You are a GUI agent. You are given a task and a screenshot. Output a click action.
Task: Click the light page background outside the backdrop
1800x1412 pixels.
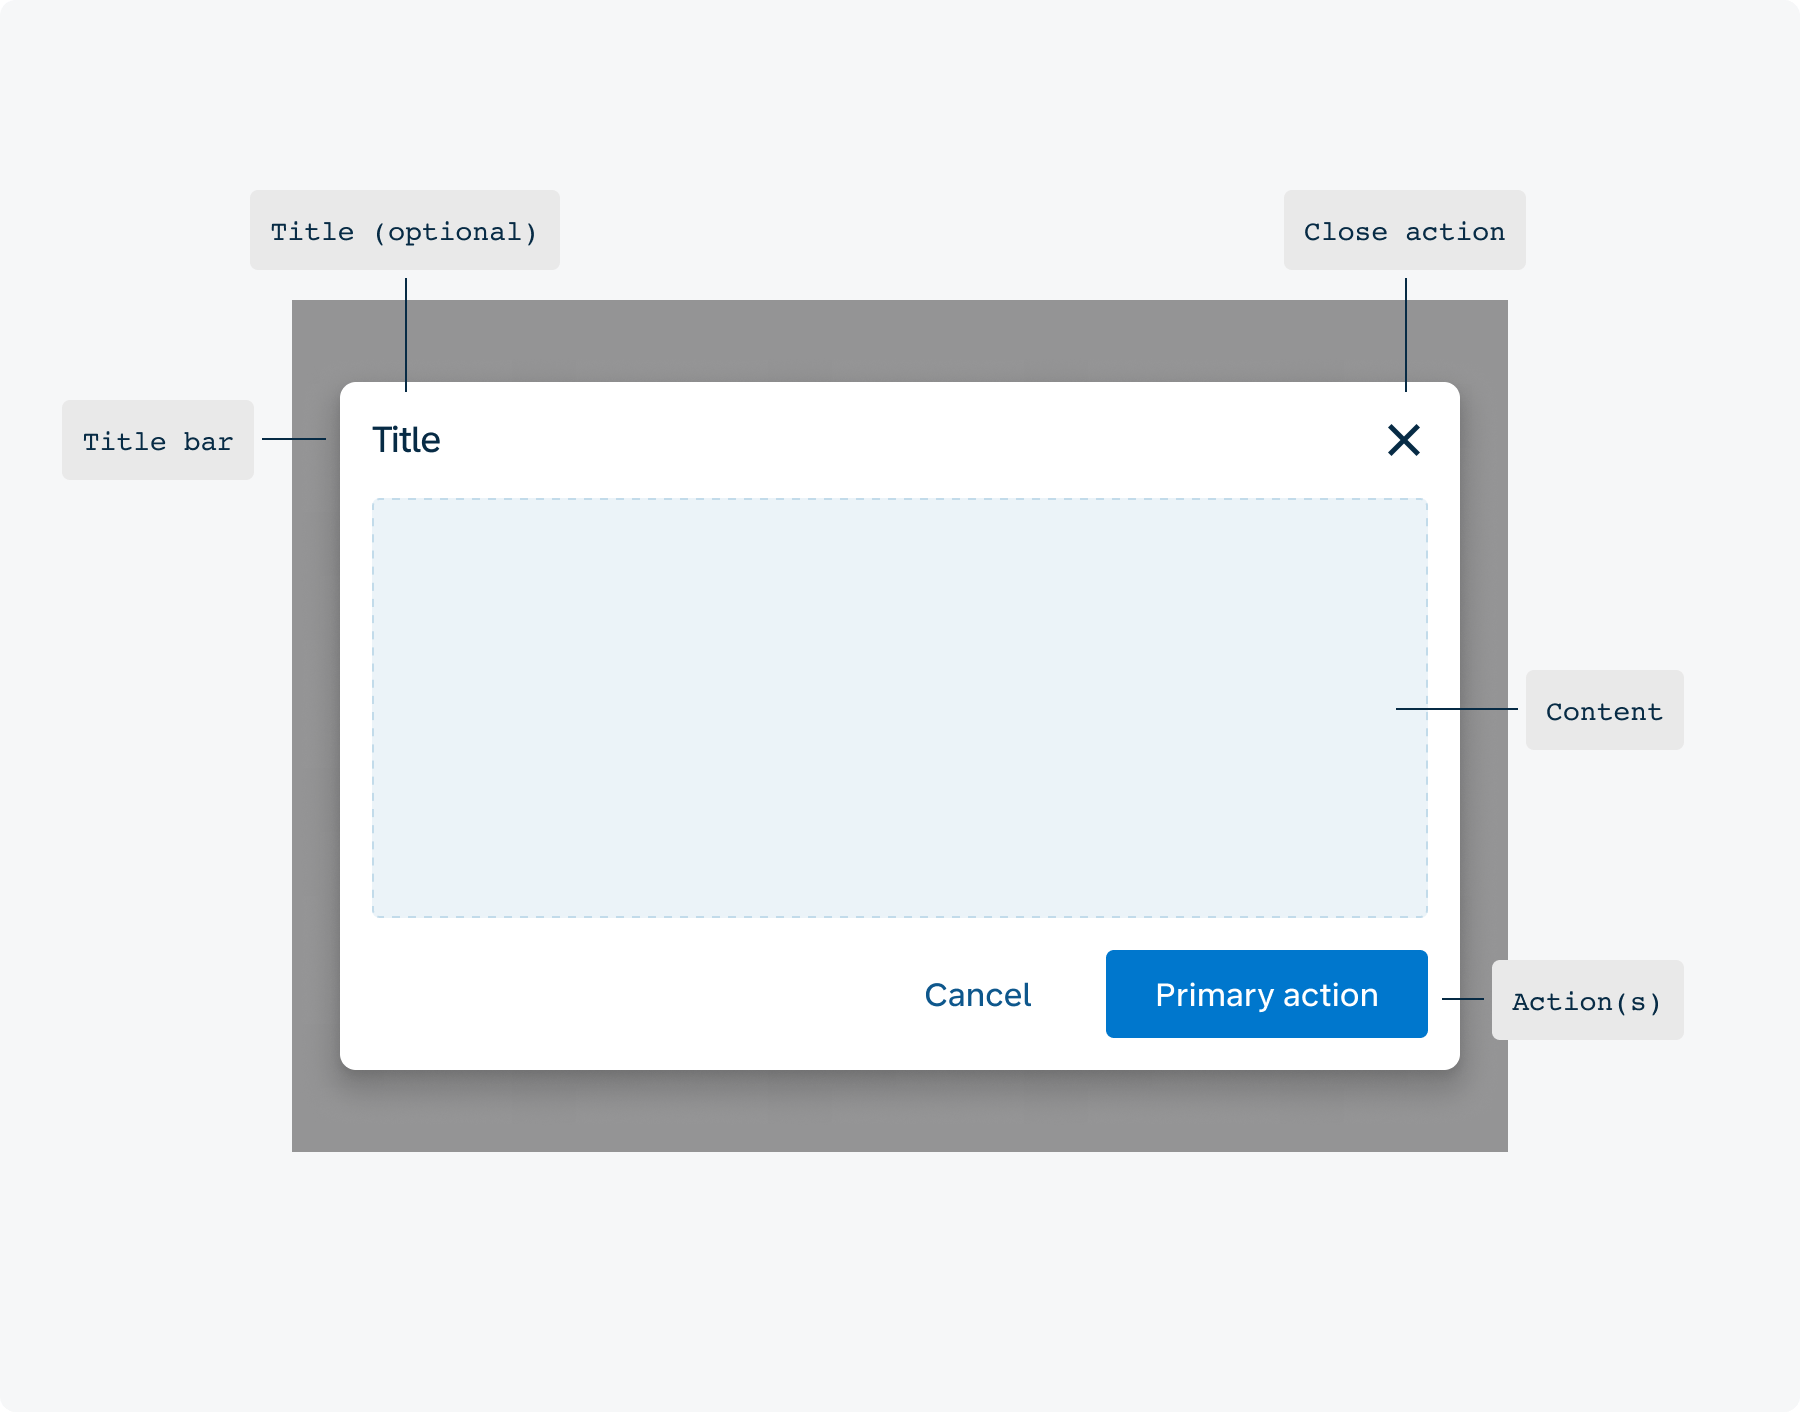coord(900,1280)
